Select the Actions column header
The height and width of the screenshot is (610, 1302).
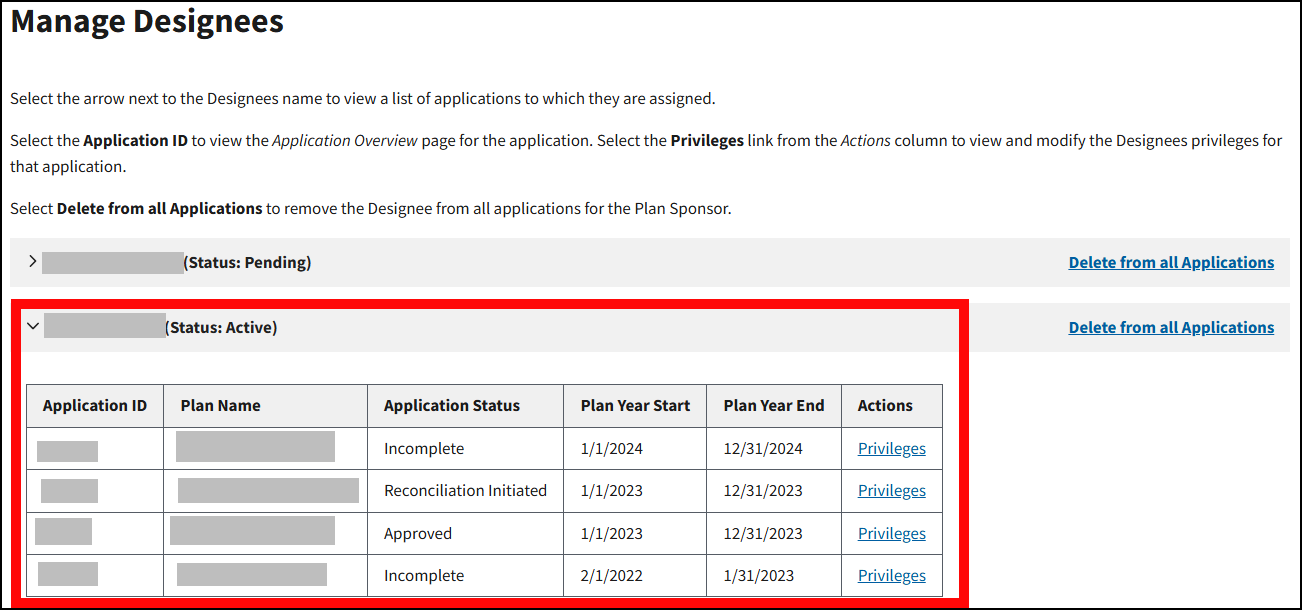885,406
